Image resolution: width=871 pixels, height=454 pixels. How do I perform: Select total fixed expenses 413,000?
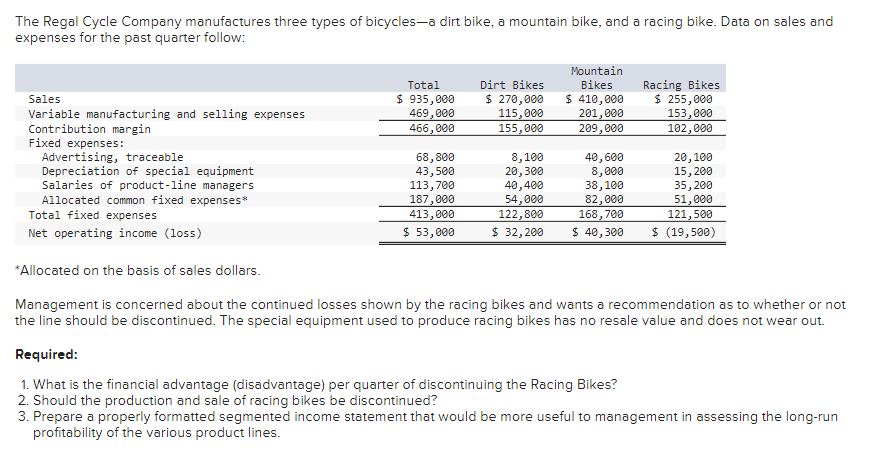[x=432, y=214]
